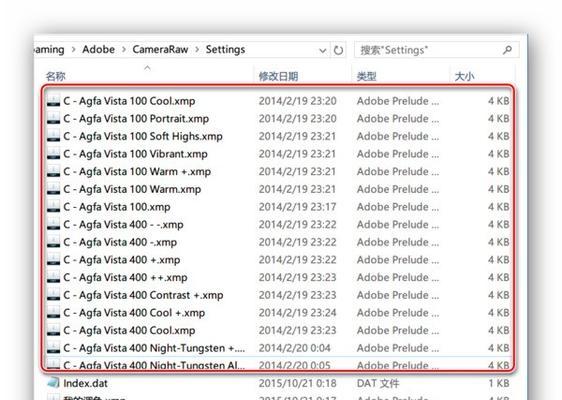562x400 pixels.
Task: Click the Index.dat file icon
Action: pos(53,383)
